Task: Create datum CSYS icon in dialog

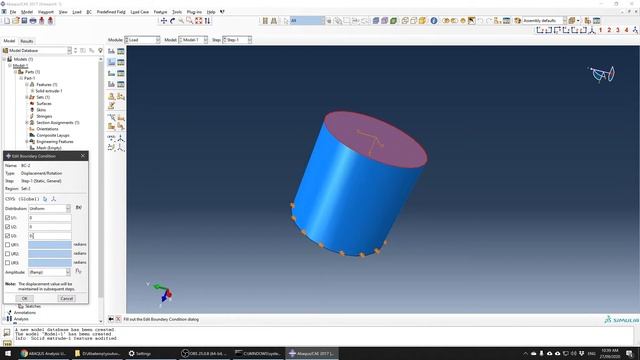Action: pyautogui.click(x=53, y=199)
